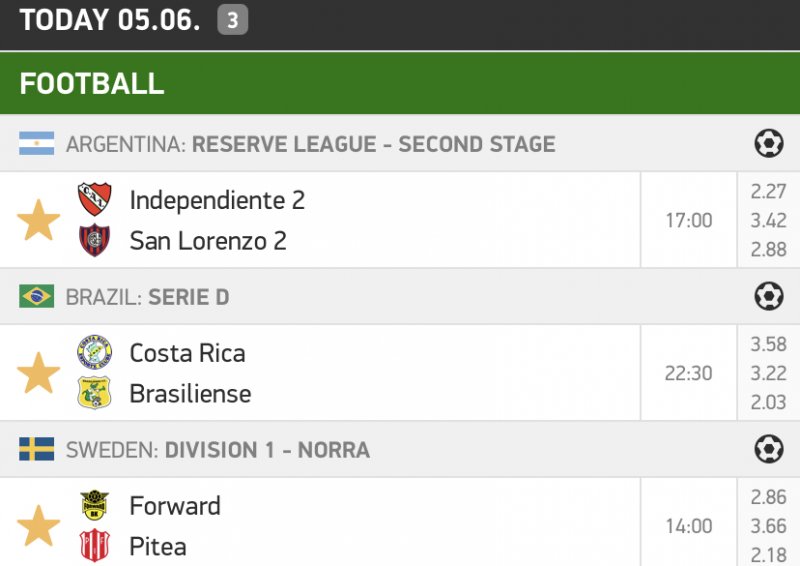This screenshot has width=800, height=566.
Task: Click the Costa Rica club crest
Action: click(x=95, y=353)
